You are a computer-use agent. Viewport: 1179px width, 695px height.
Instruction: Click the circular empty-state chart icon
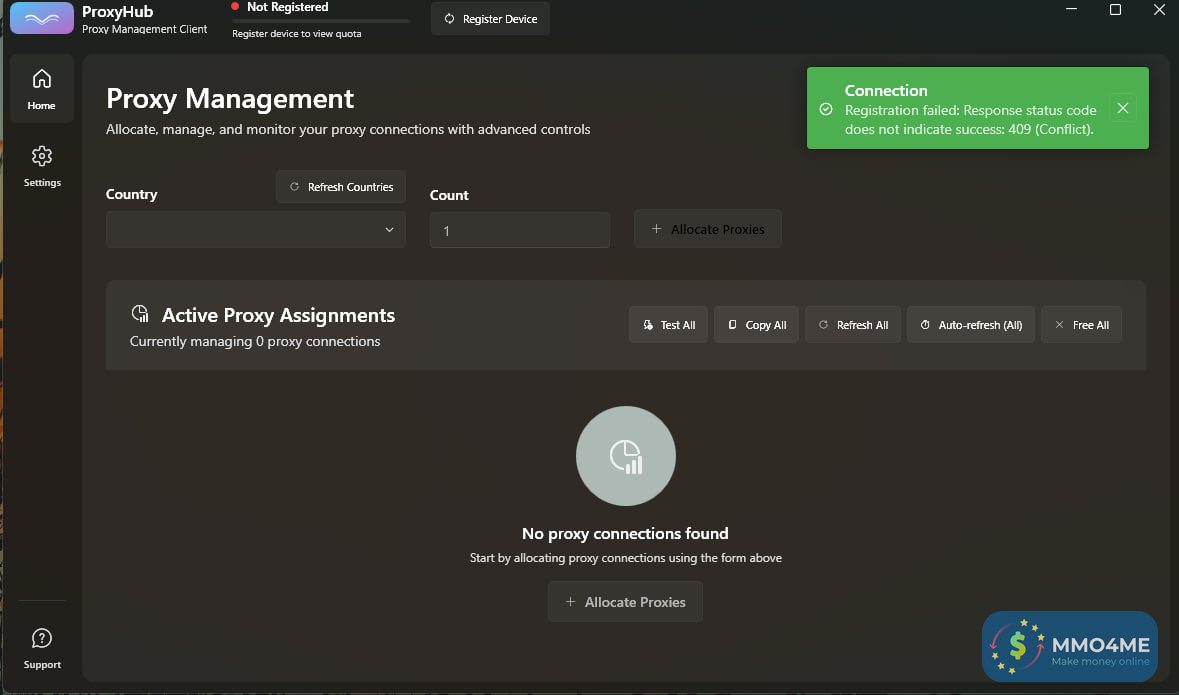coord(626,456)
